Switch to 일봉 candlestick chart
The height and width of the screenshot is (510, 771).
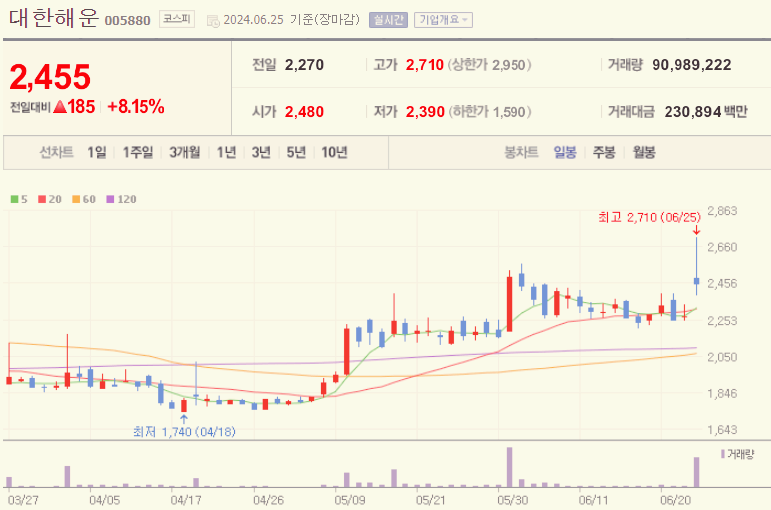[565, 152]
